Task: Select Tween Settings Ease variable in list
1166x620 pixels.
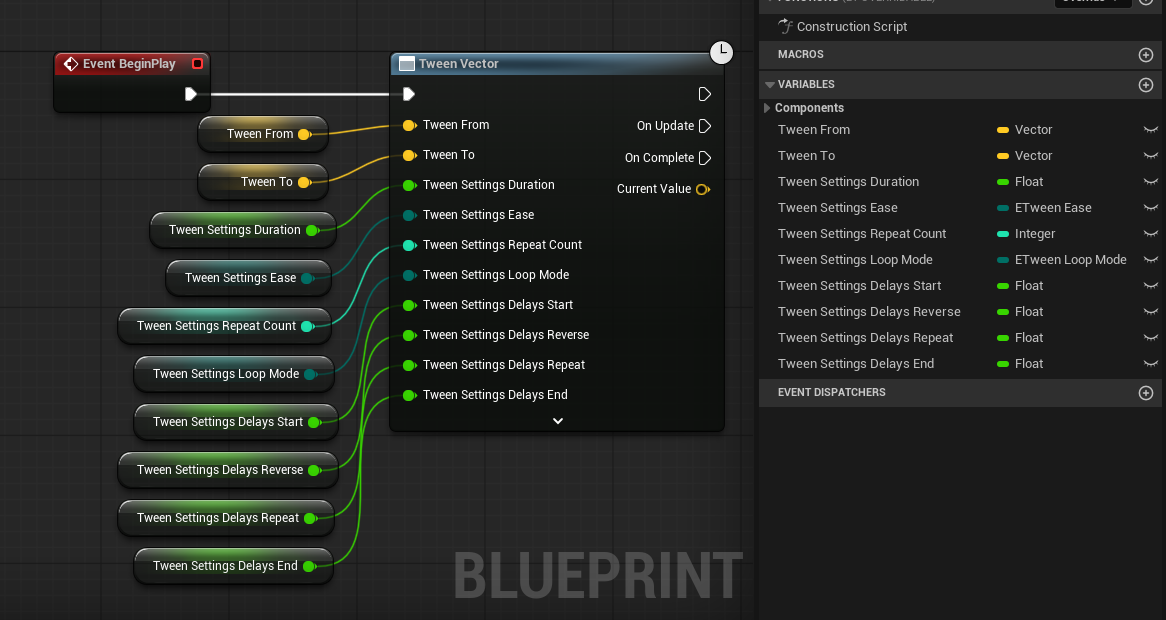Action: click(x=837, y=207)
